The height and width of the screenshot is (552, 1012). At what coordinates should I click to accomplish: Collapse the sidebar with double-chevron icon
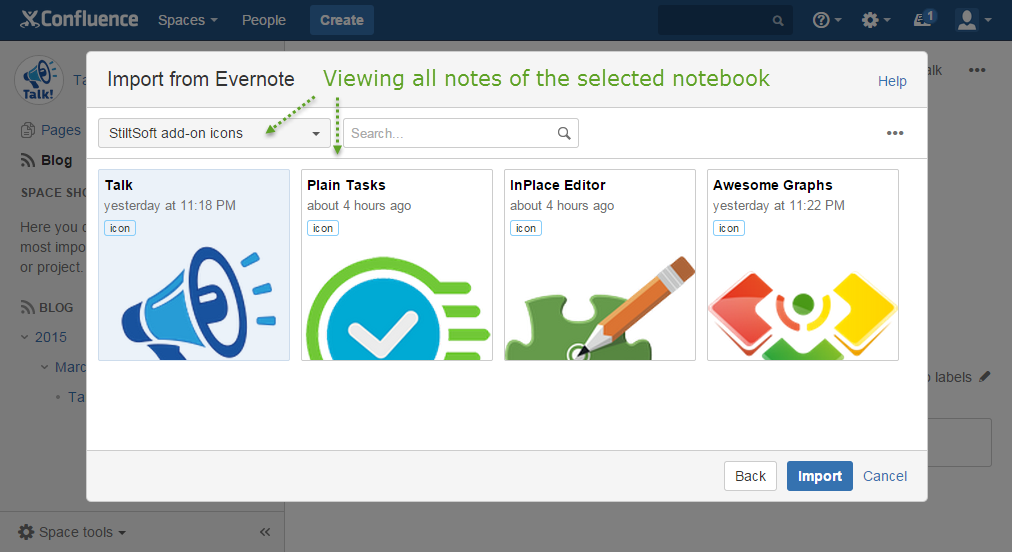(x=265, y=532)
